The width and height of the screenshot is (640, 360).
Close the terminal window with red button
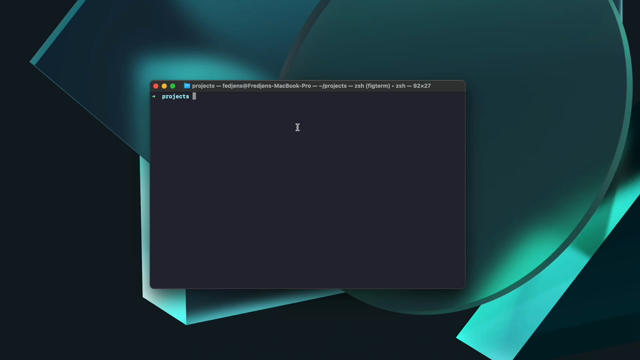(x=156, y=86)
